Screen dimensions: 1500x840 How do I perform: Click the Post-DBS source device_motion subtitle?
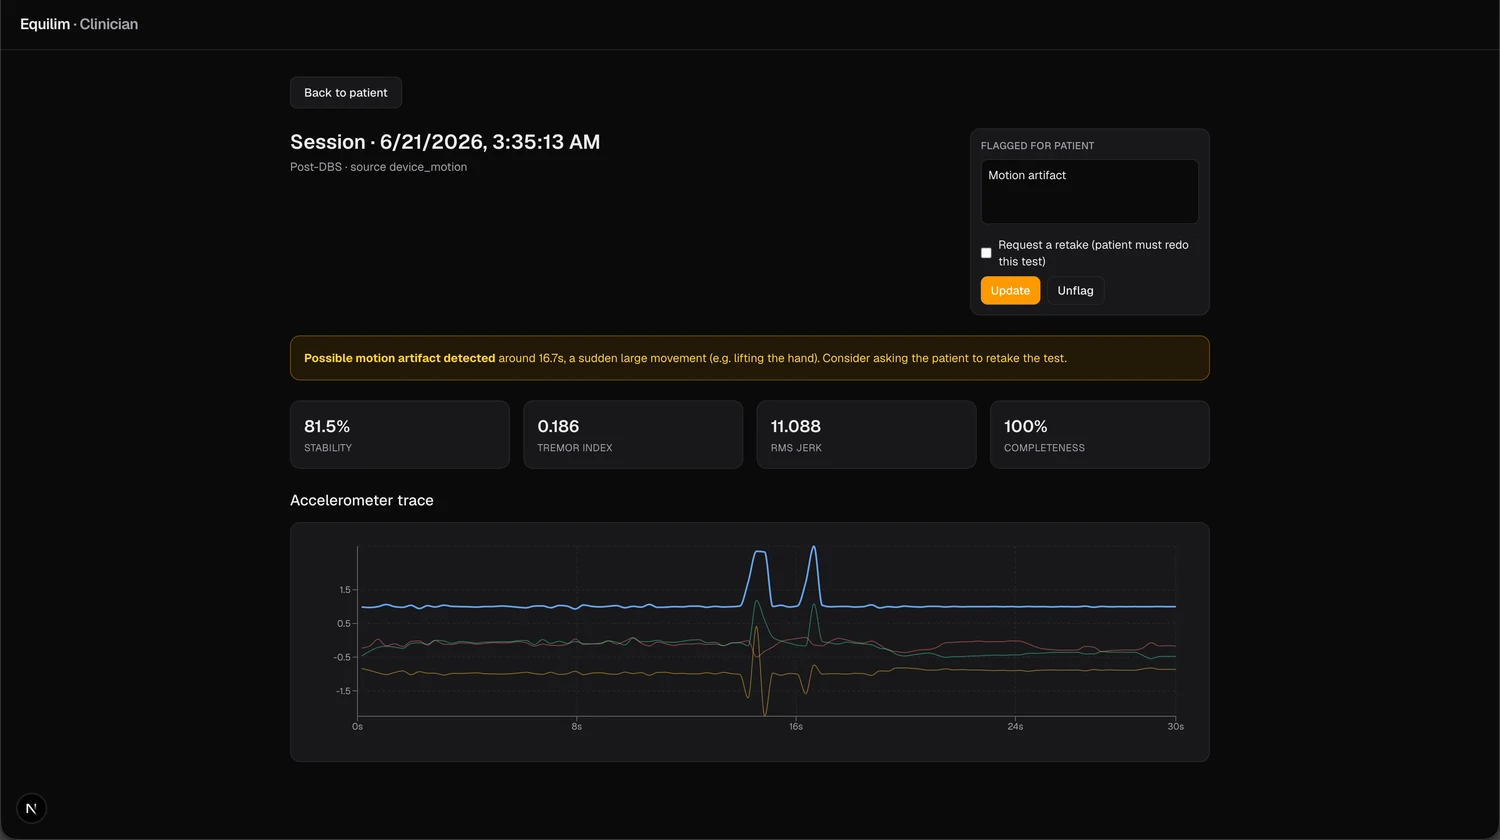point(378,167)
